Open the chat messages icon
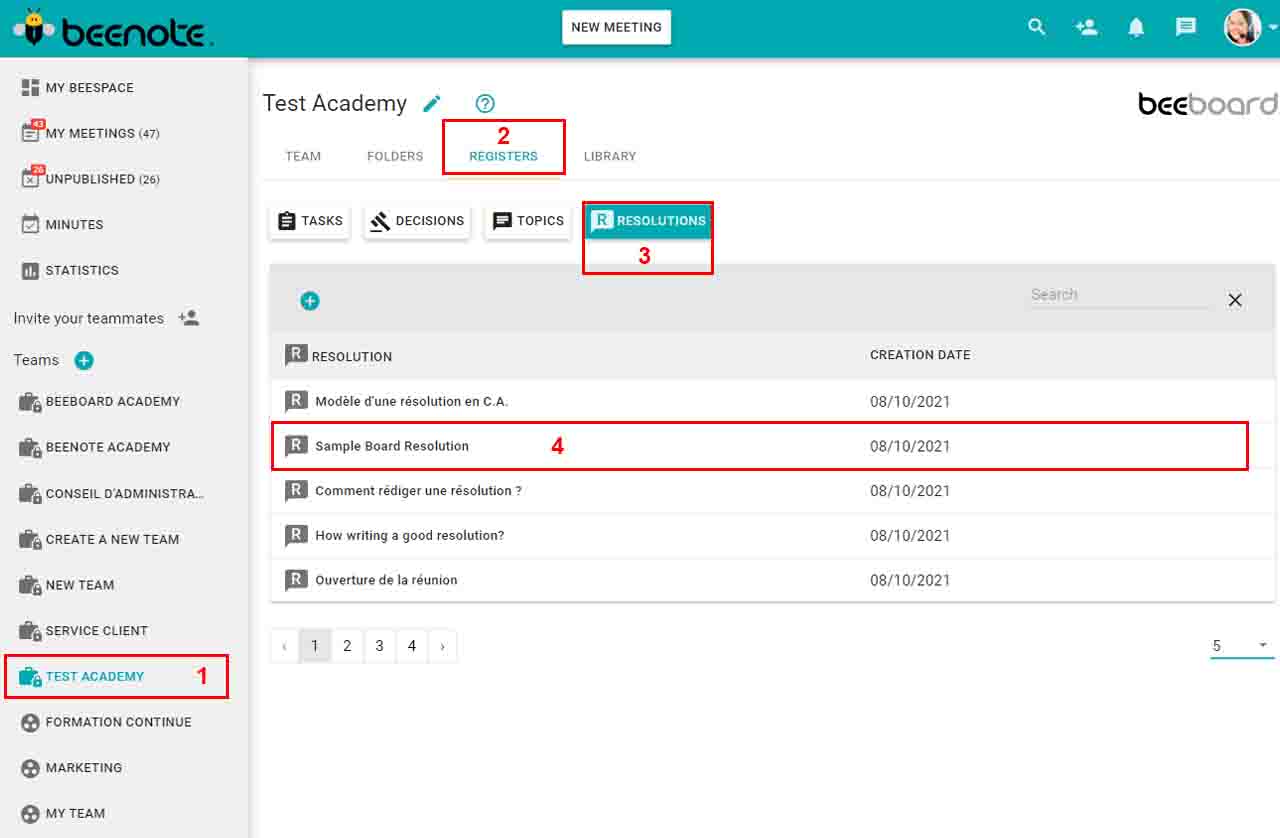 1186,28
